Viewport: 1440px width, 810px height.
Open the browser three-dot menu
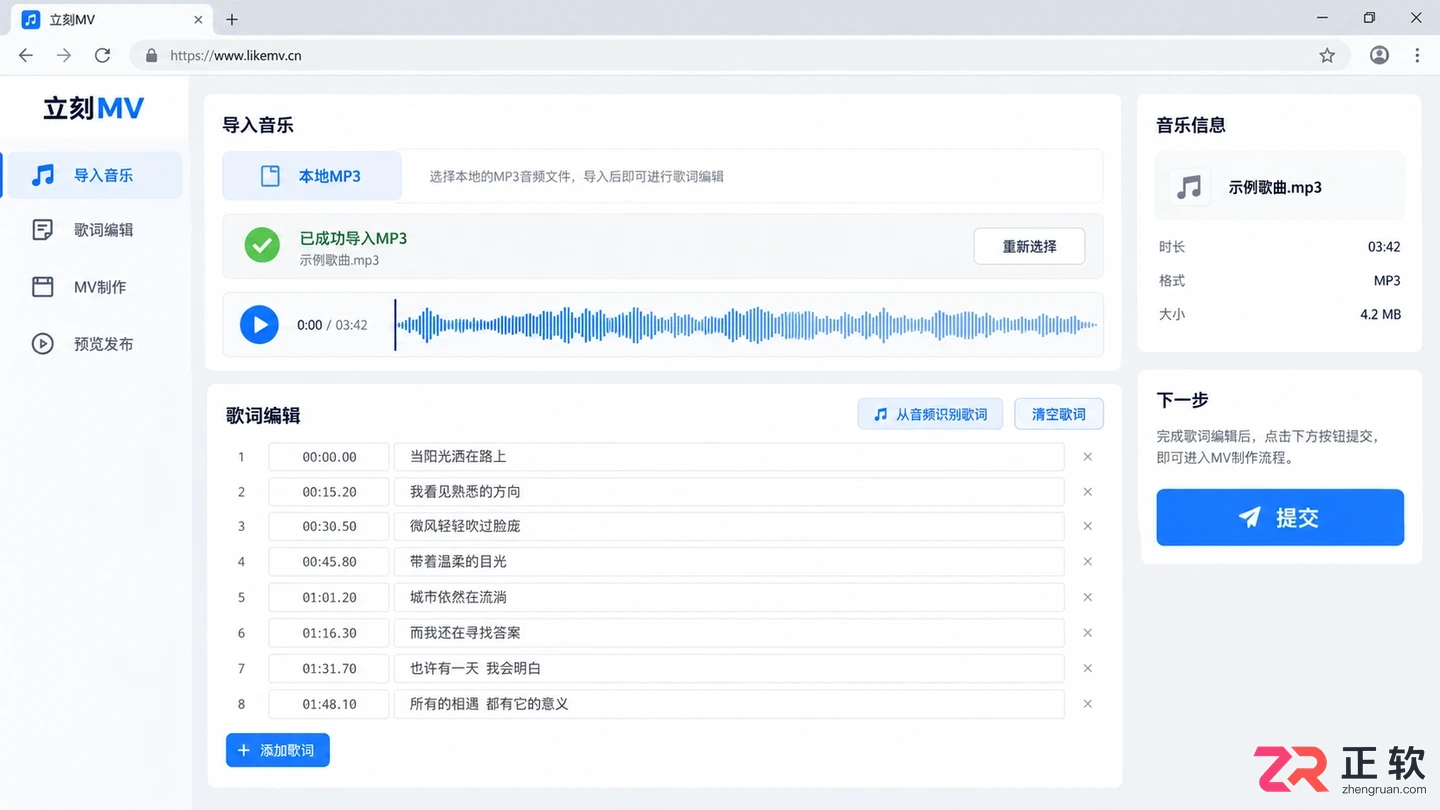coord(1417,56)
